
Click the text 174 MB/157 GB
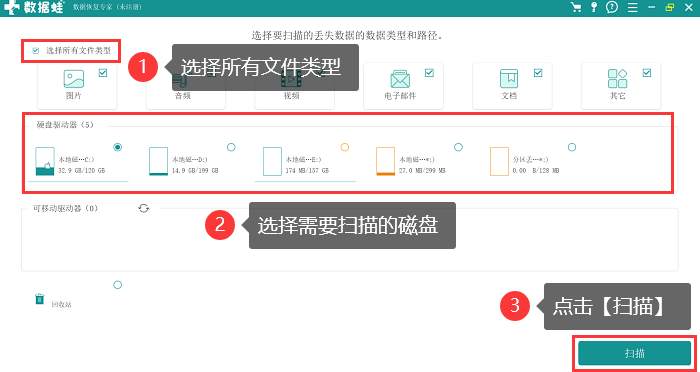coord(307,171)
